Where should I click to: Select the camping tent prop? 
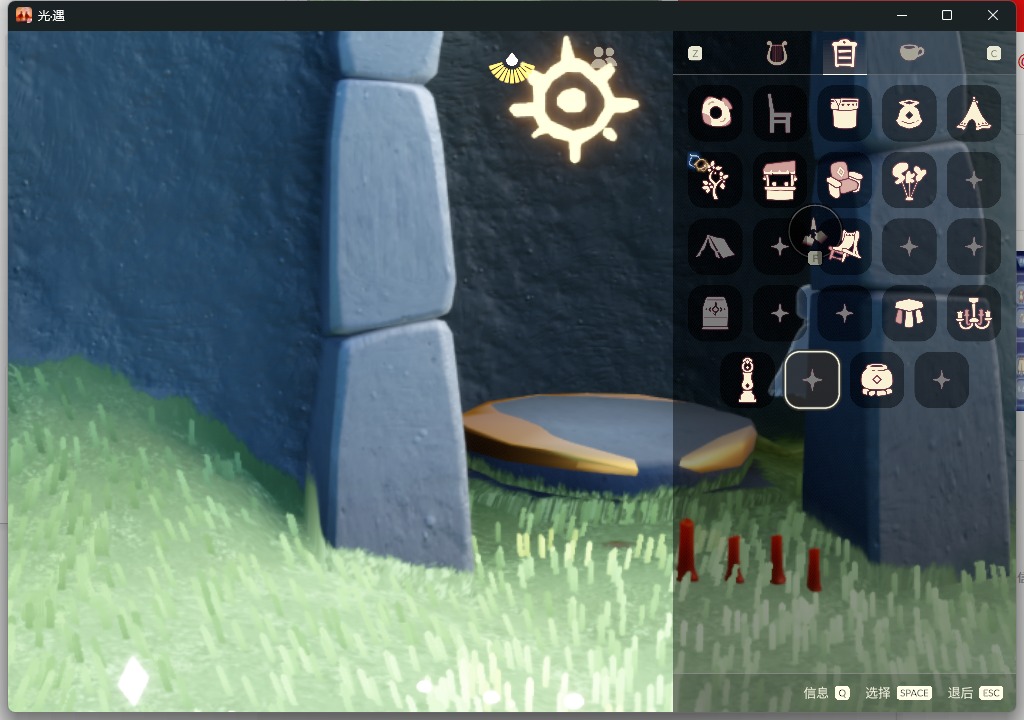716,246
